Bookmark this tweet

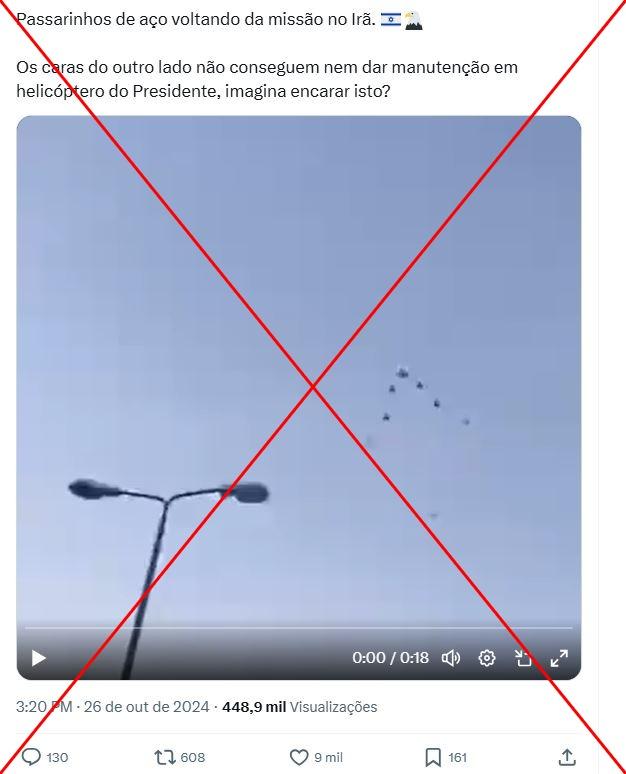coord(433,757)
